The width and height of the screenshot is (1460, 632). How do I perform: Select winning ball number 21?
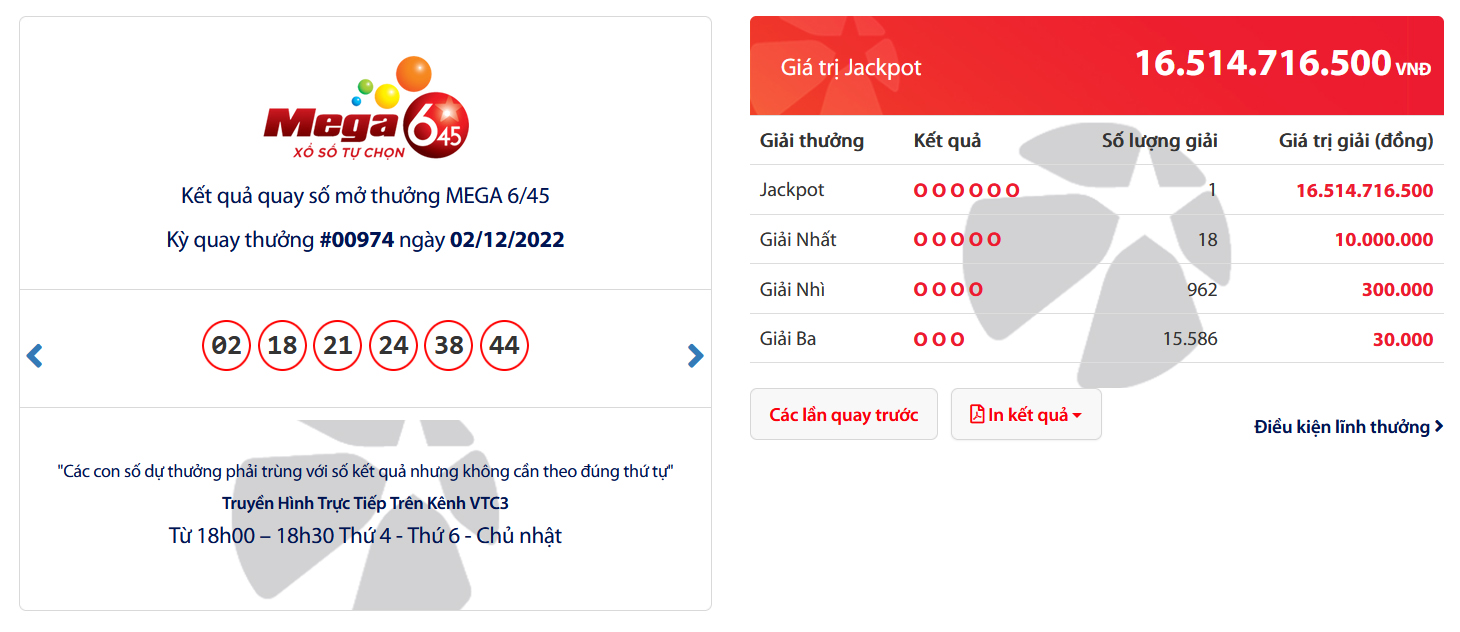click(x=338, y=346)
